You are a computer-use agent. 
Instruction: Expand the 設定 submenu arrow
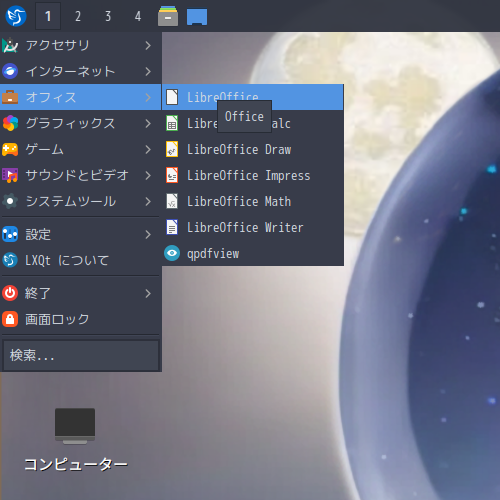tap(148, 234)
